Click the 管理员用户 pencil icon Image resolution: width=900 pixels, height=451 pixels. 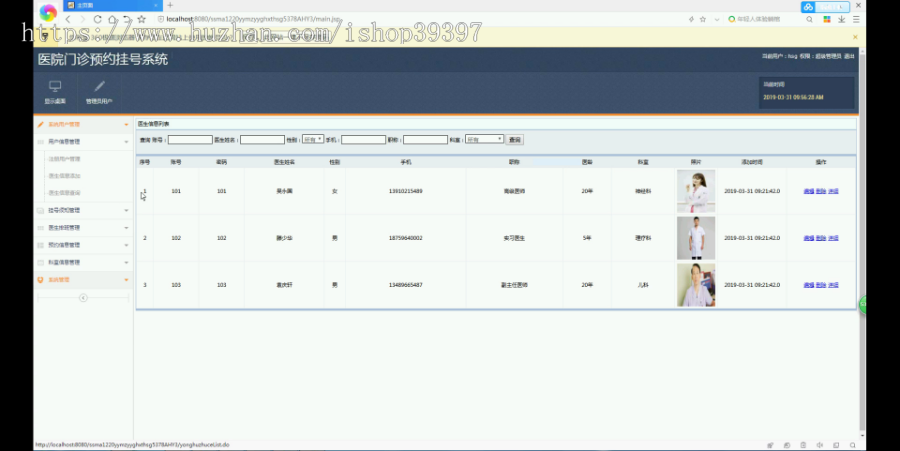(x=99, y=86)
